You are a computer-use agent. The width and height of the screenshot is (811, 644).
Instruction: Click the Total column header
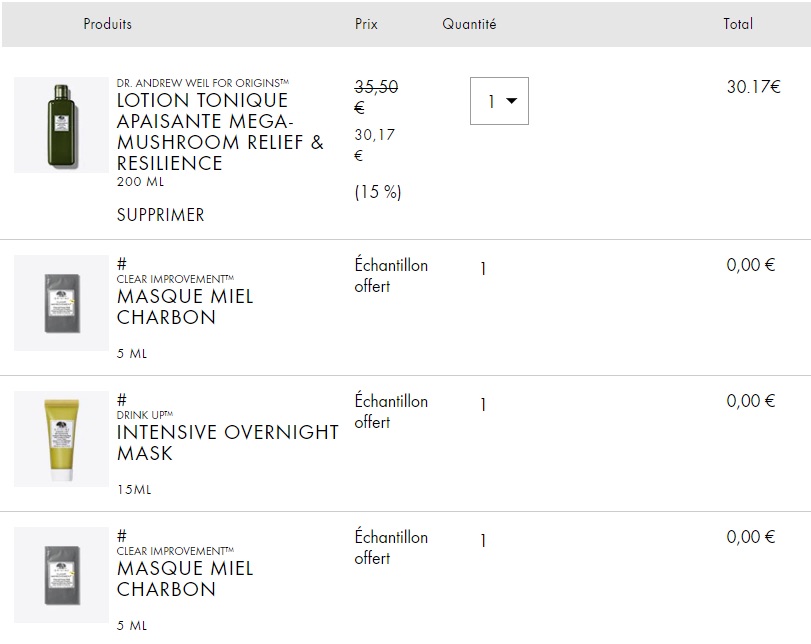coord(738,24)
